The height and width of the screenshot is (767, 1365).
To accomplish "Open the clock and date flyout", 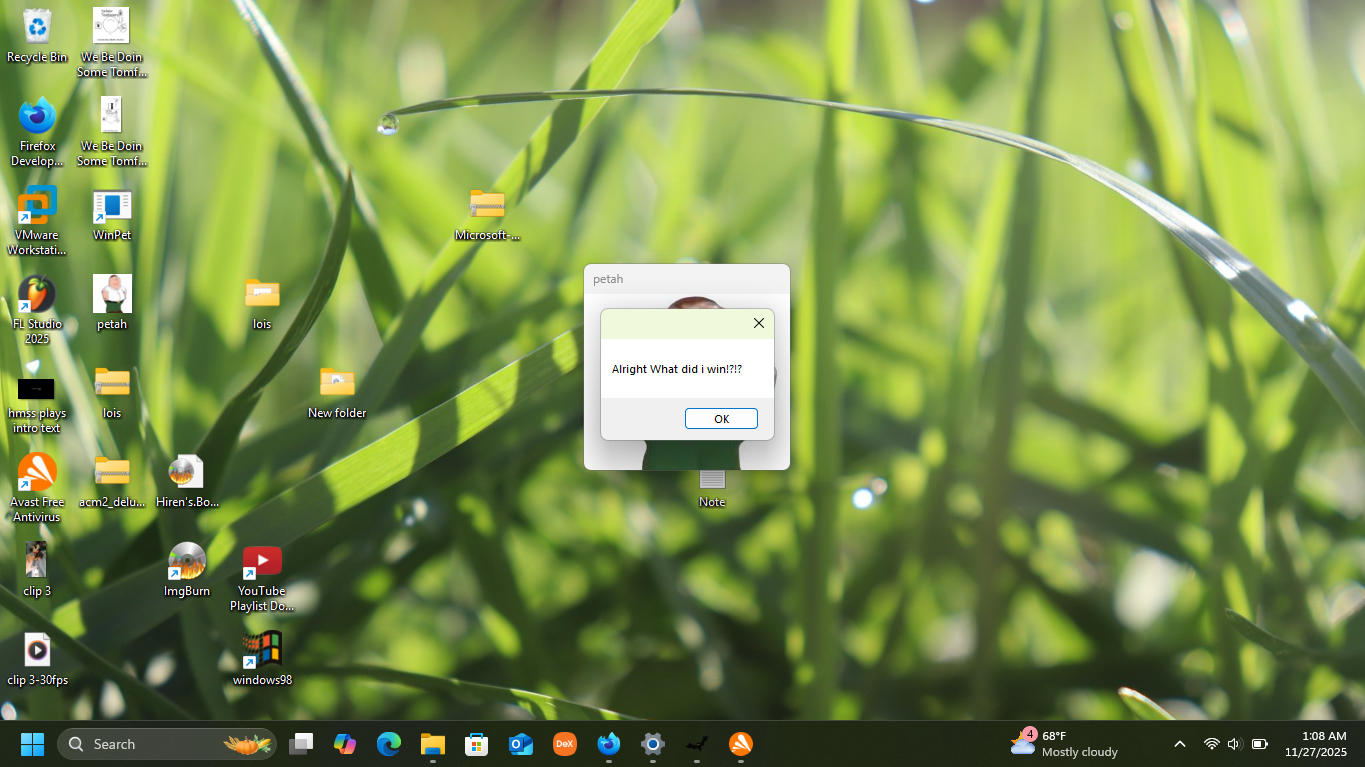I will (1316, 744).
